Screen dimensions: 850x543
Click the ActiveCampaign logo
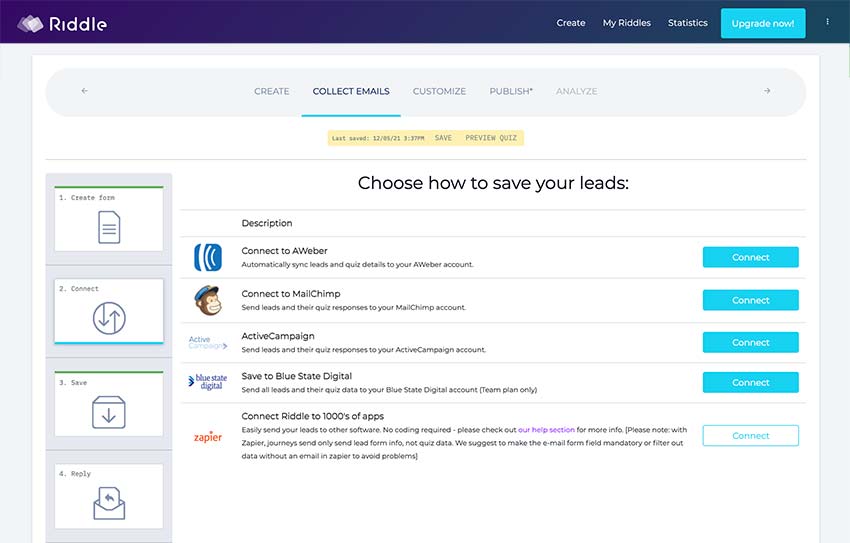pyautogui.click(x=208, y=342)
